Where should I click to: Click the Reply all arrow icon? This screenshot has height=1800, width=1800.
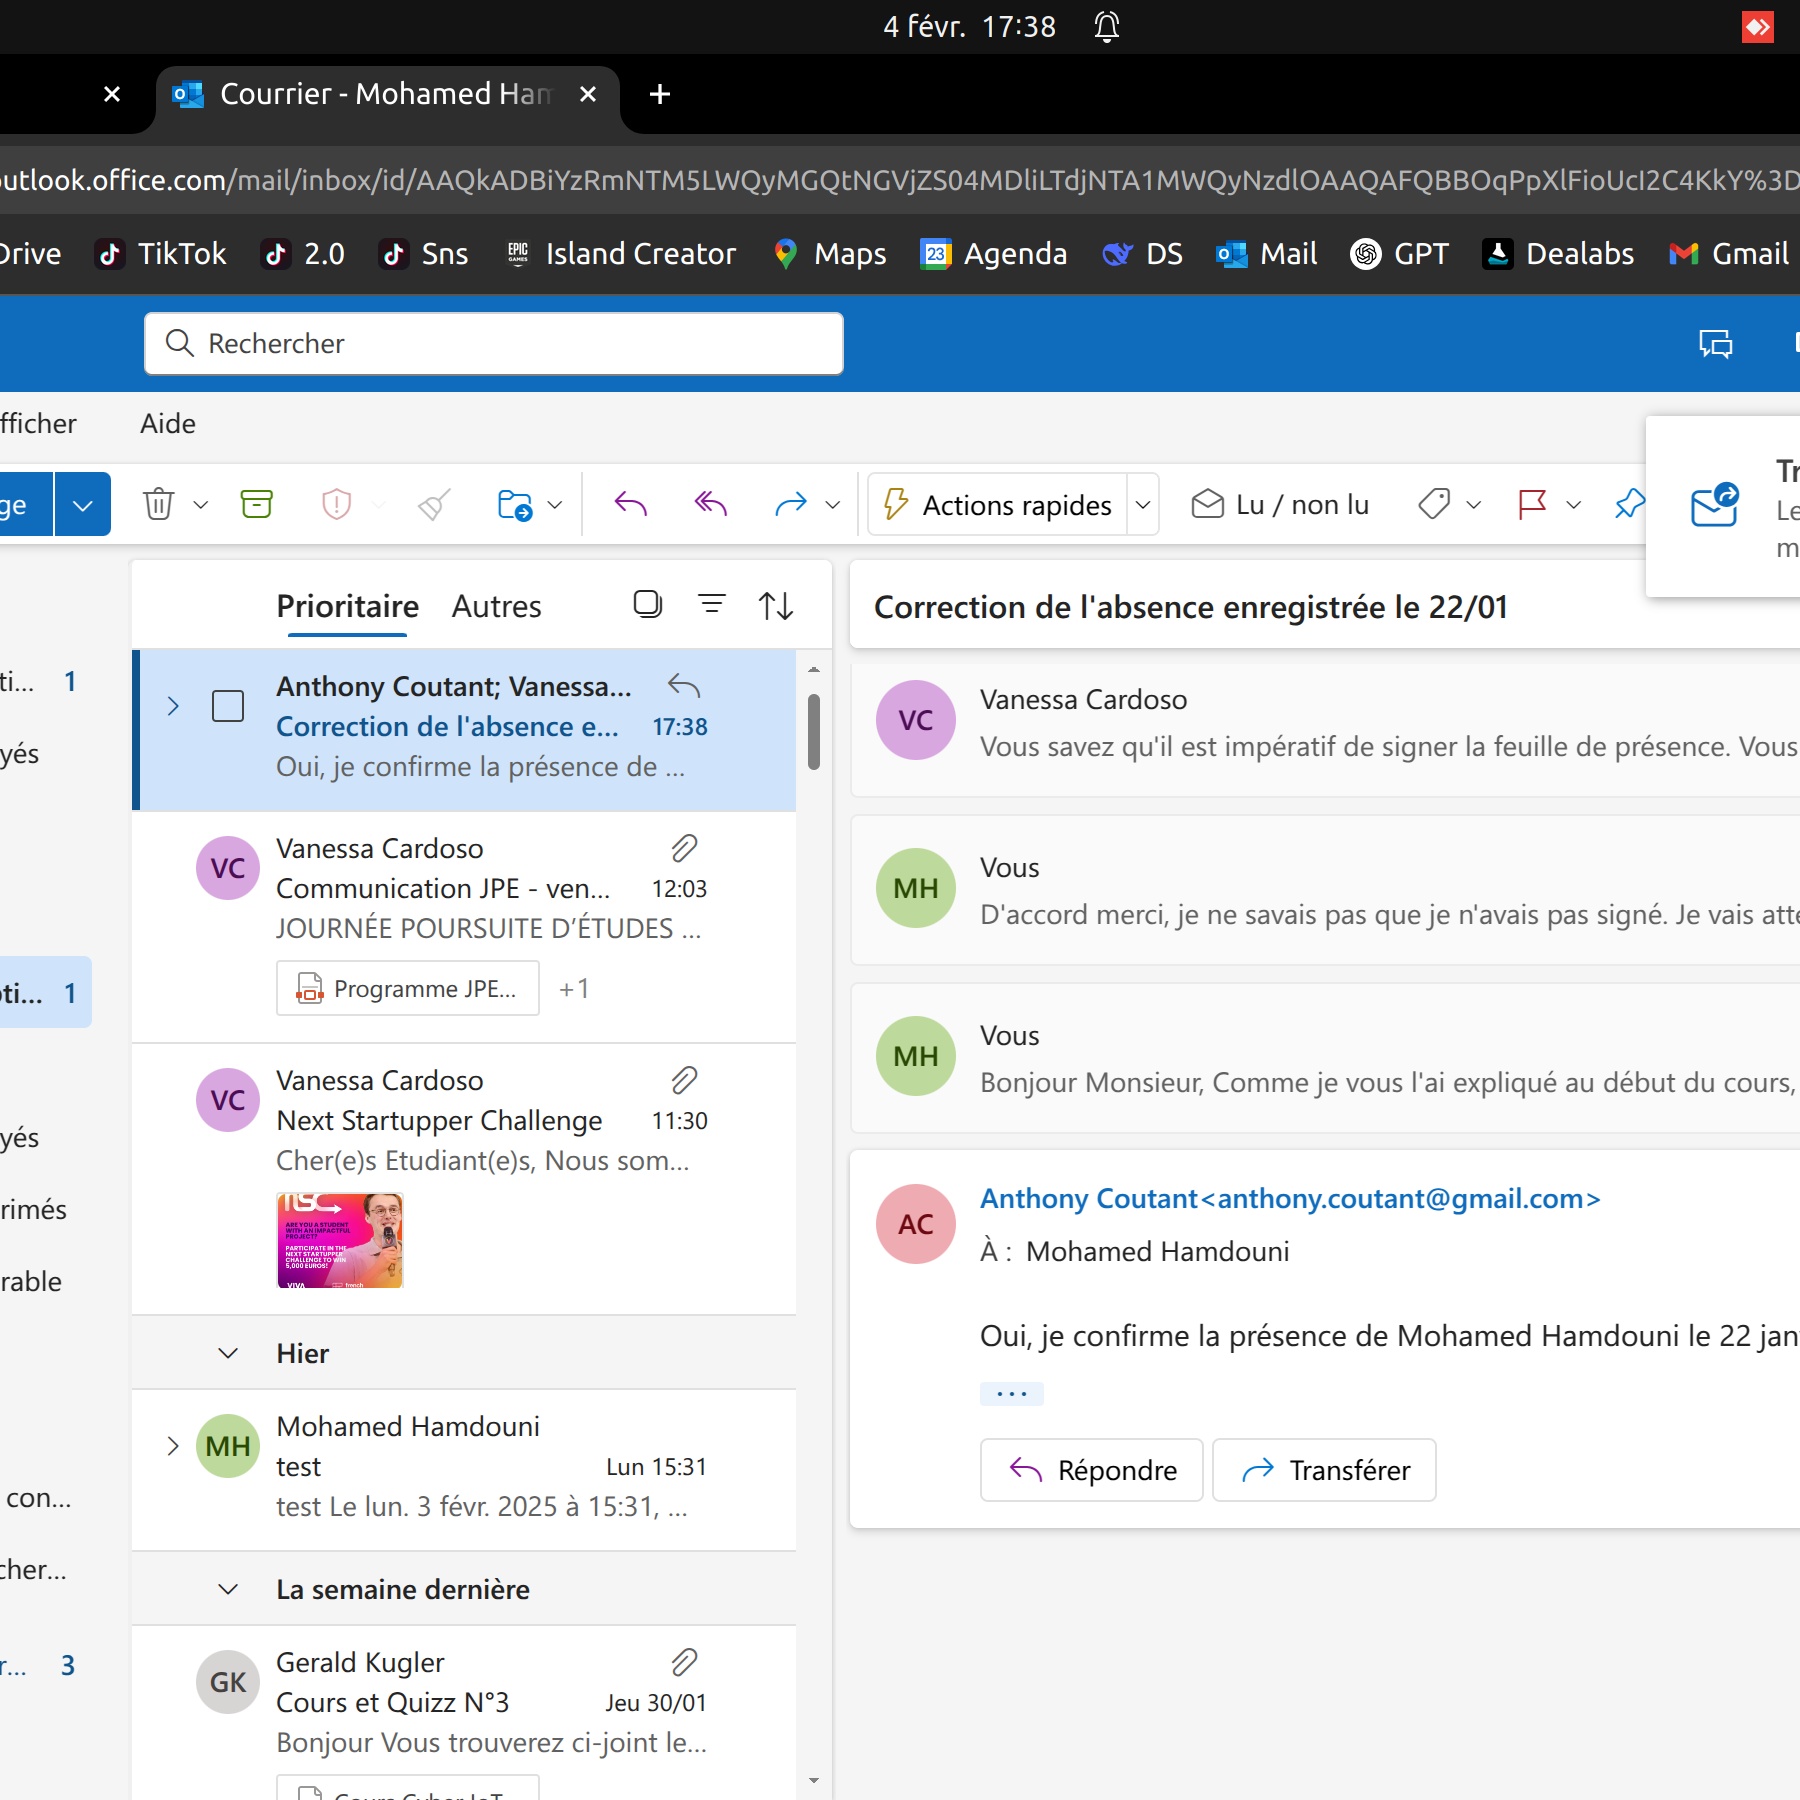(710, 504)
